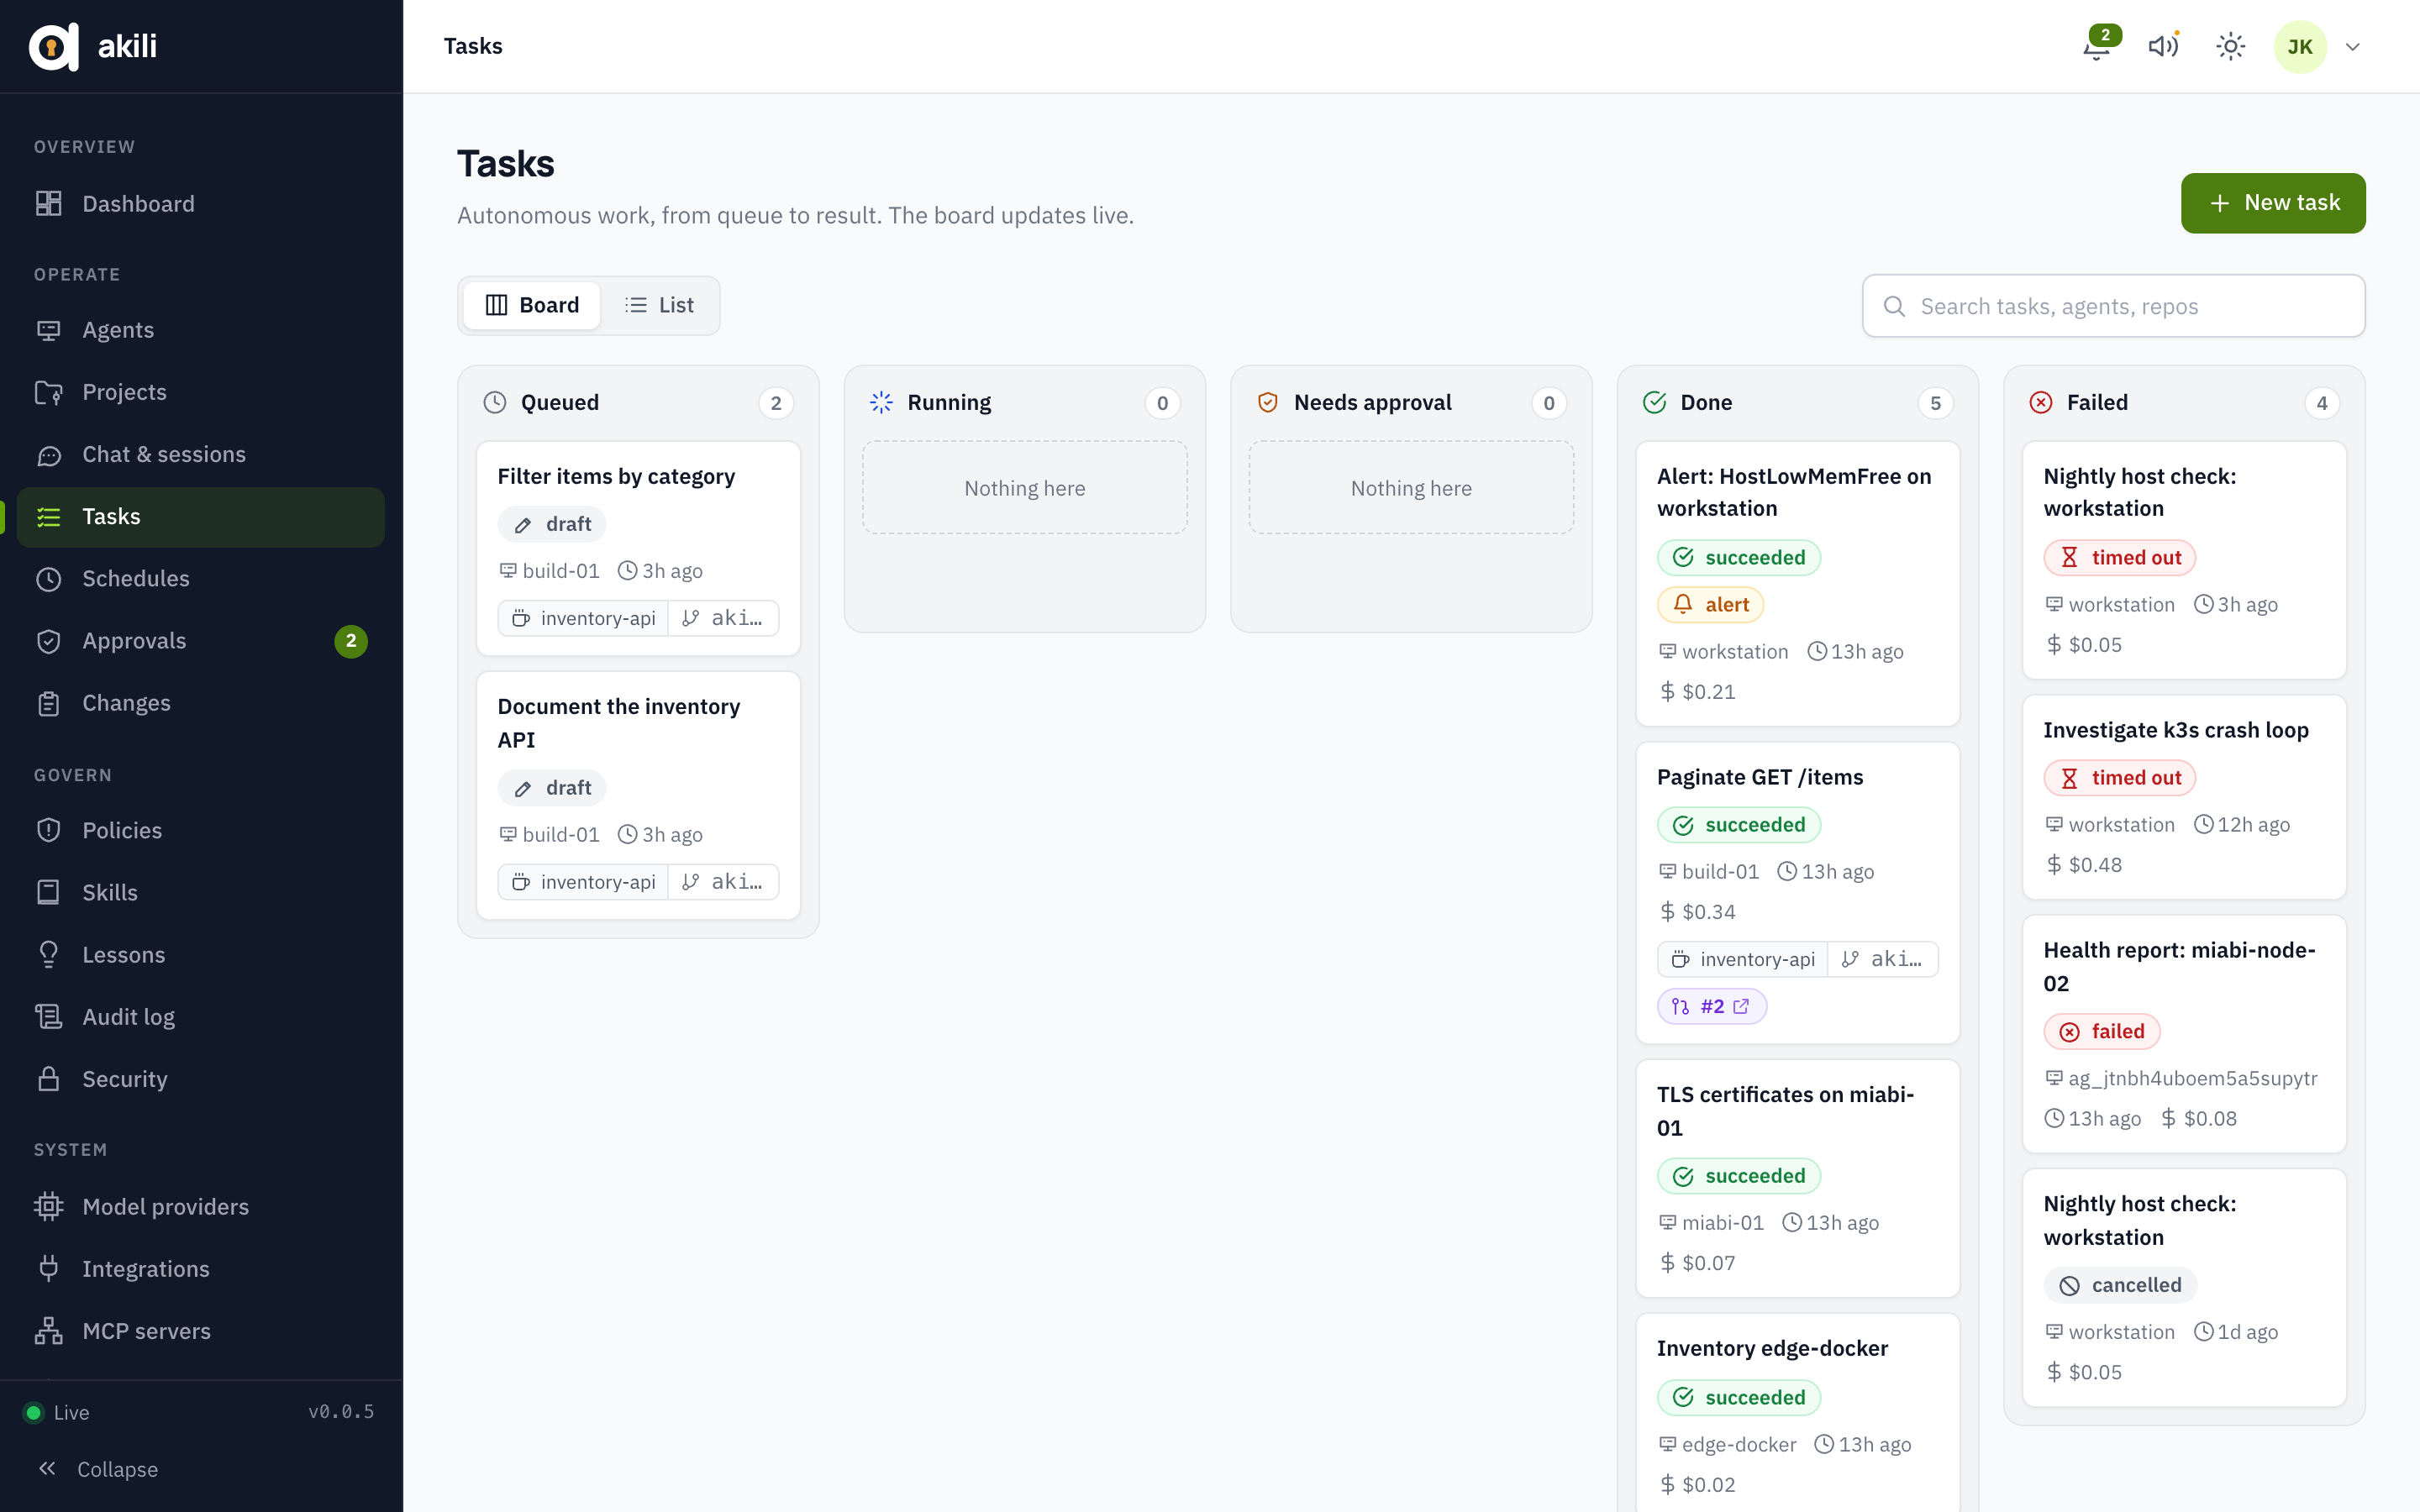Click the Integrations plug icon
The width and height of the screenshot is (2420, 1512).
(48, 1268)
